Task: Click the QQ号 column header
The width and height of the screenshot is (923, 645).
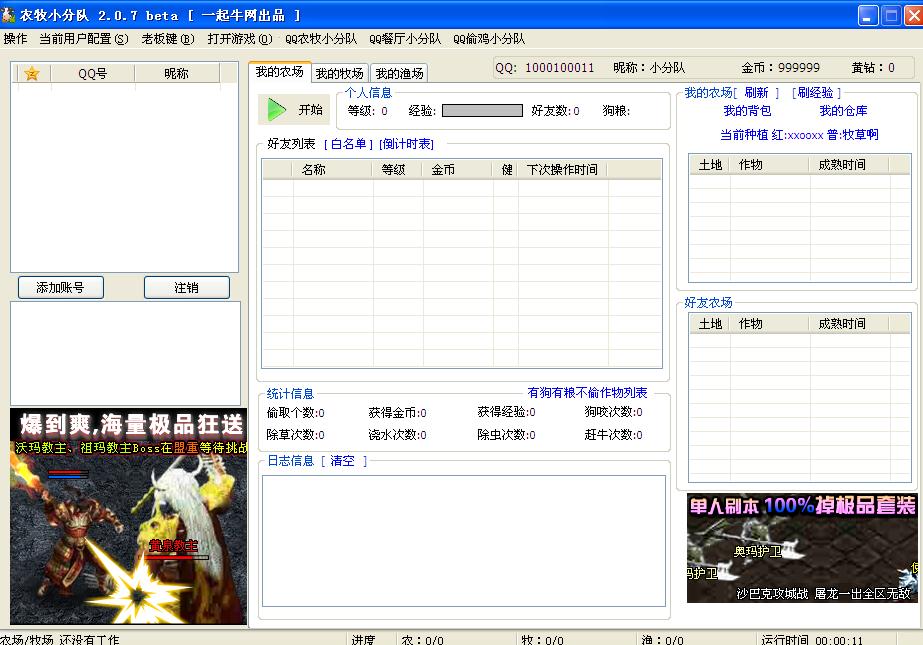Action: click(92, 74)
